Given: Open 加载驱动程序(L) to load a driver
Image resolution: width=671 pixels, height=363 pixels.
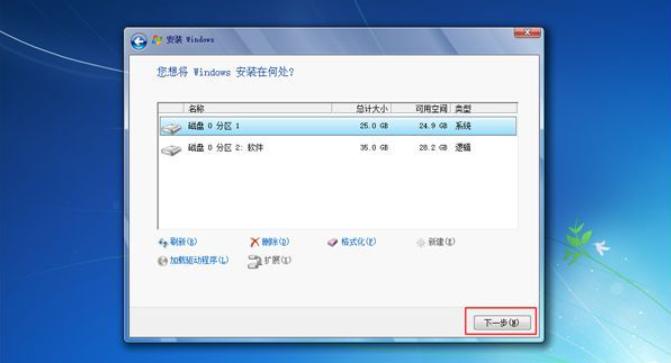Looking at the screenshot, I should click(199, 260).
